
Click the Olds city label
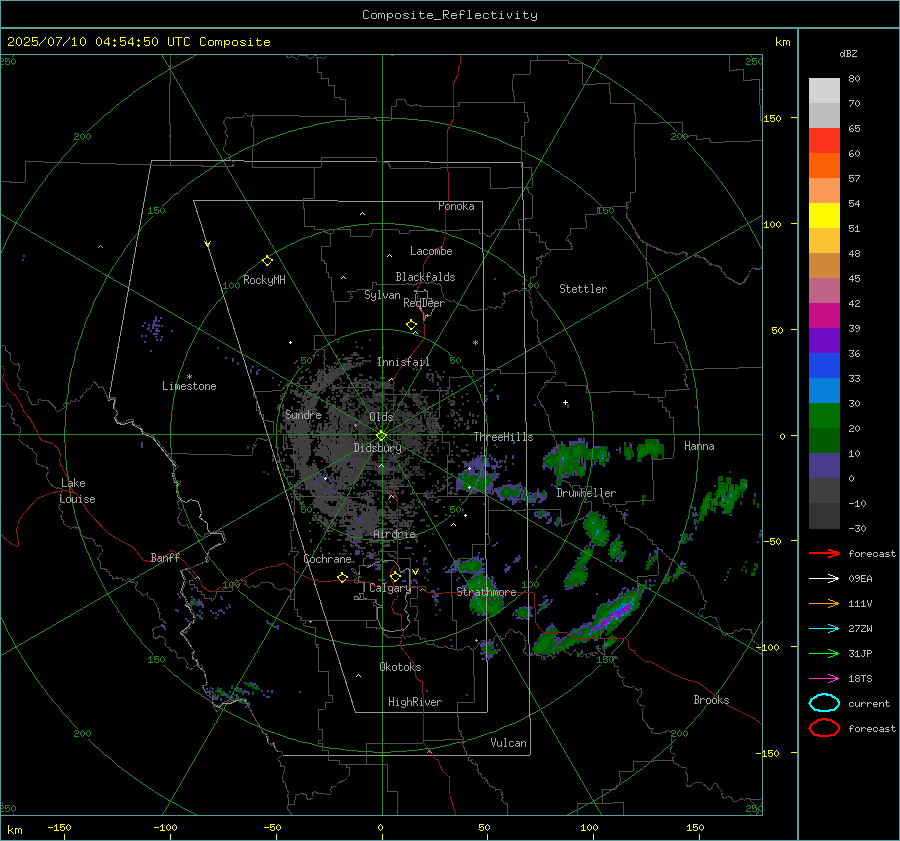pos(381,417)
